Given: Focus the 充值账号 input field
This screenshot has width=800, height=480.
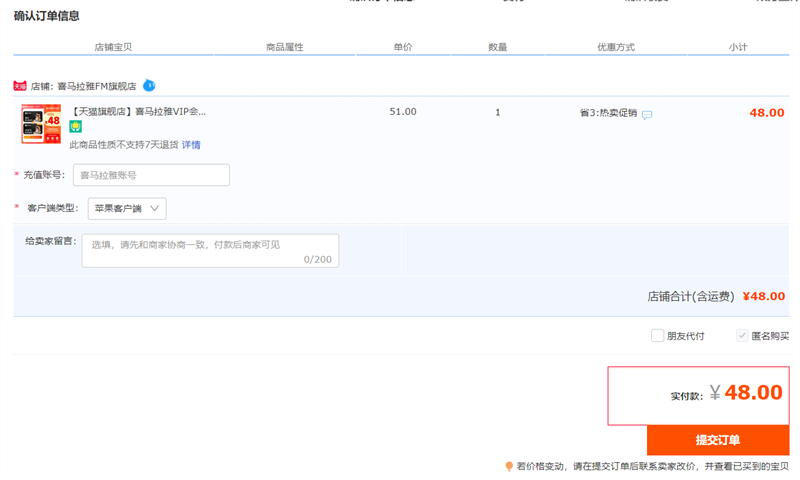Looking at the screenshot, I should (x=151, y=175).
